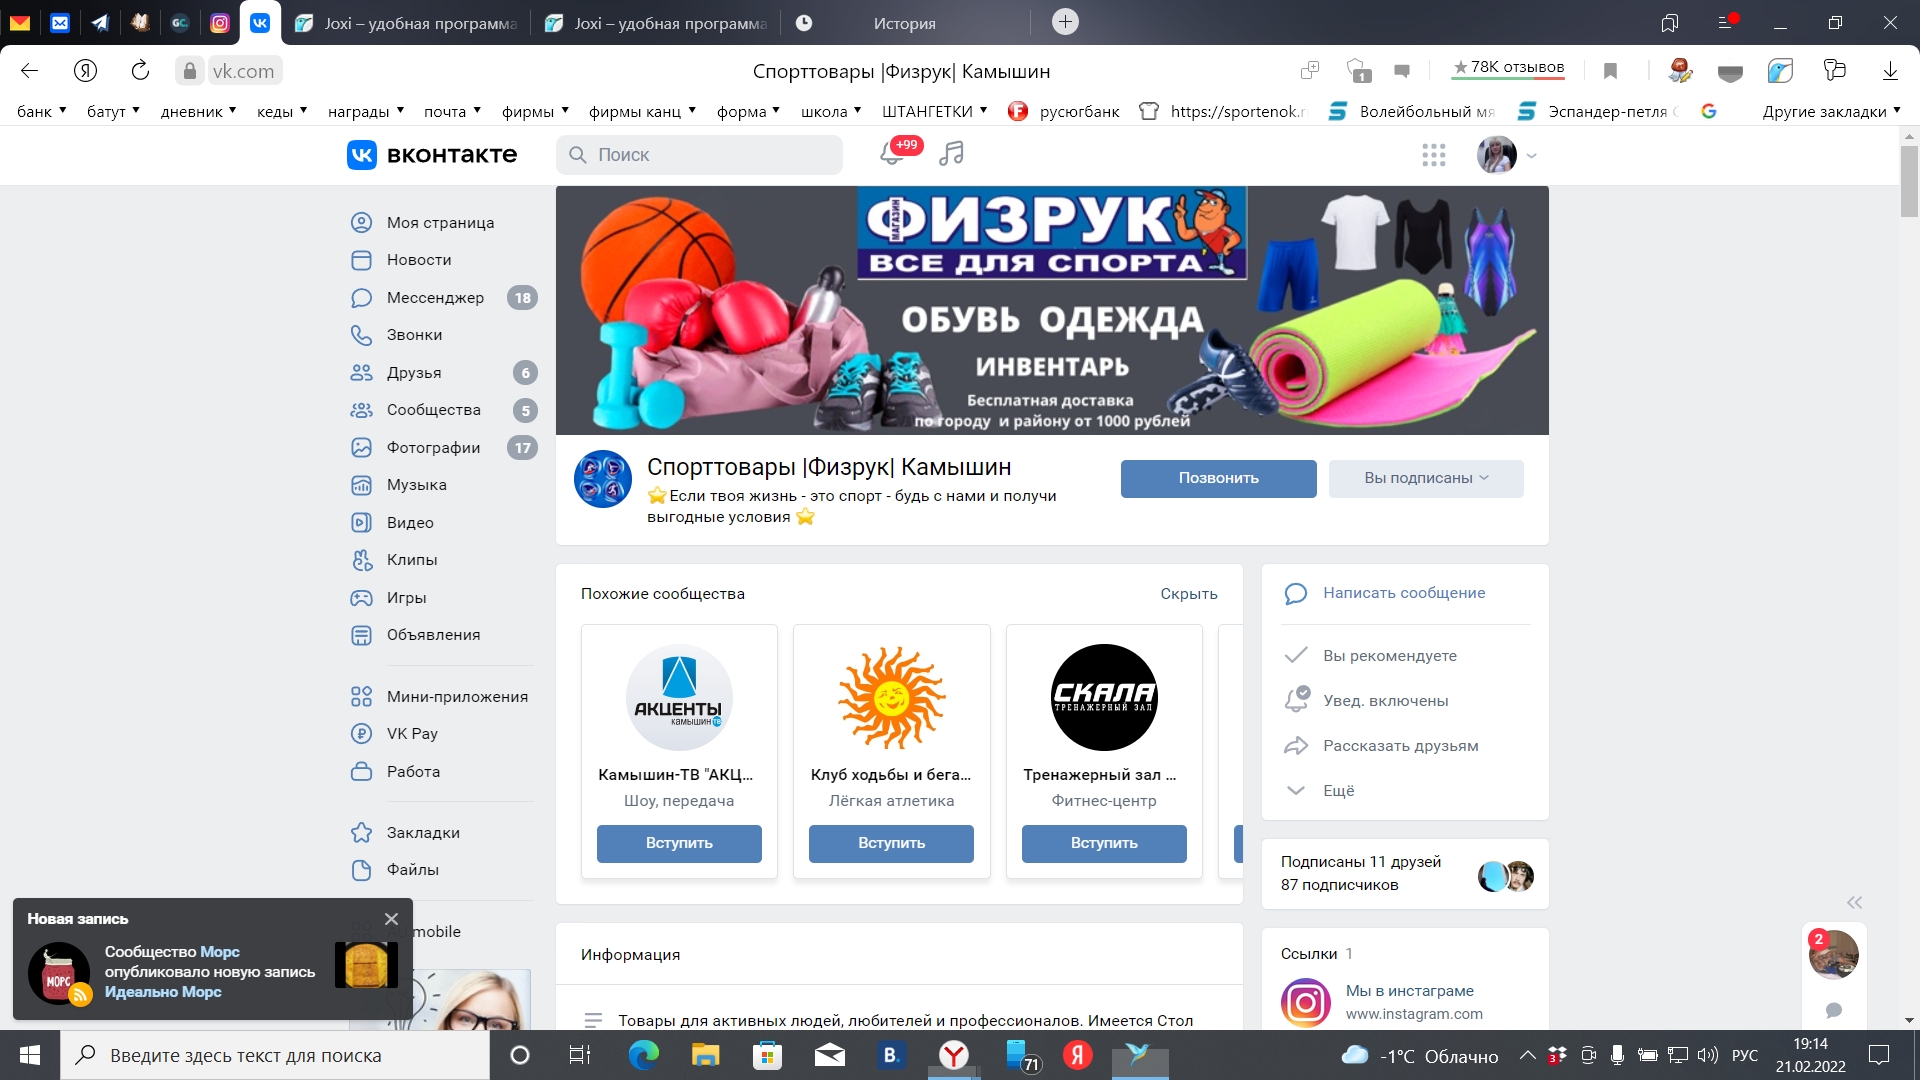Open VK services grid icon
Viewport: 1920px width, 1080px height.
[x=1433, y=155]
